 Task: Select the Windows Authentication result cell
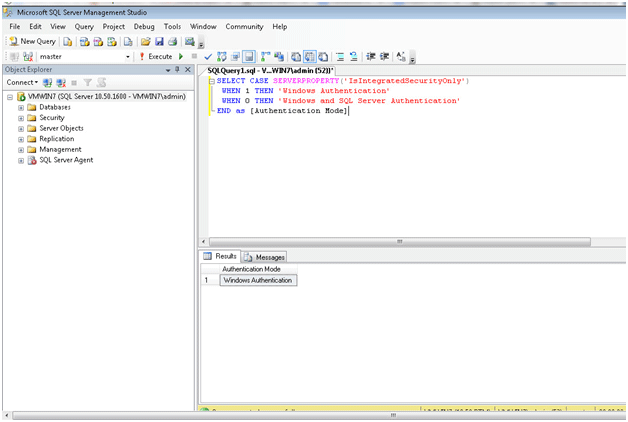pos(258,280)
